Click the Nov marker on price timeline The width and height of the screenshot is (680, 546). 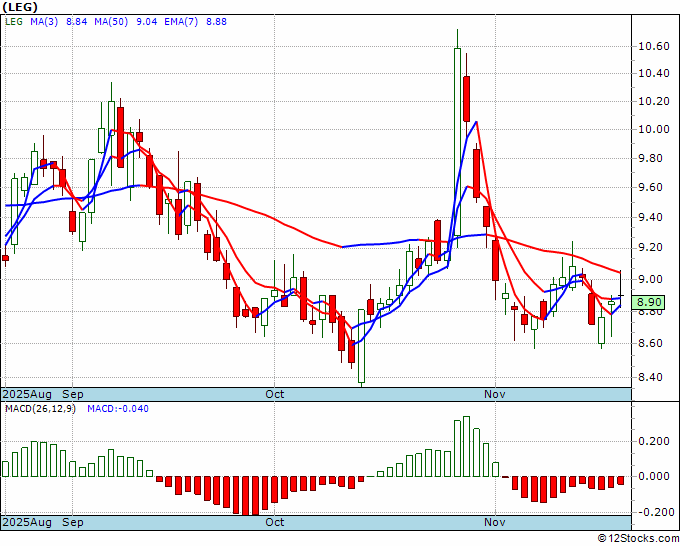[x=495, y=394]
